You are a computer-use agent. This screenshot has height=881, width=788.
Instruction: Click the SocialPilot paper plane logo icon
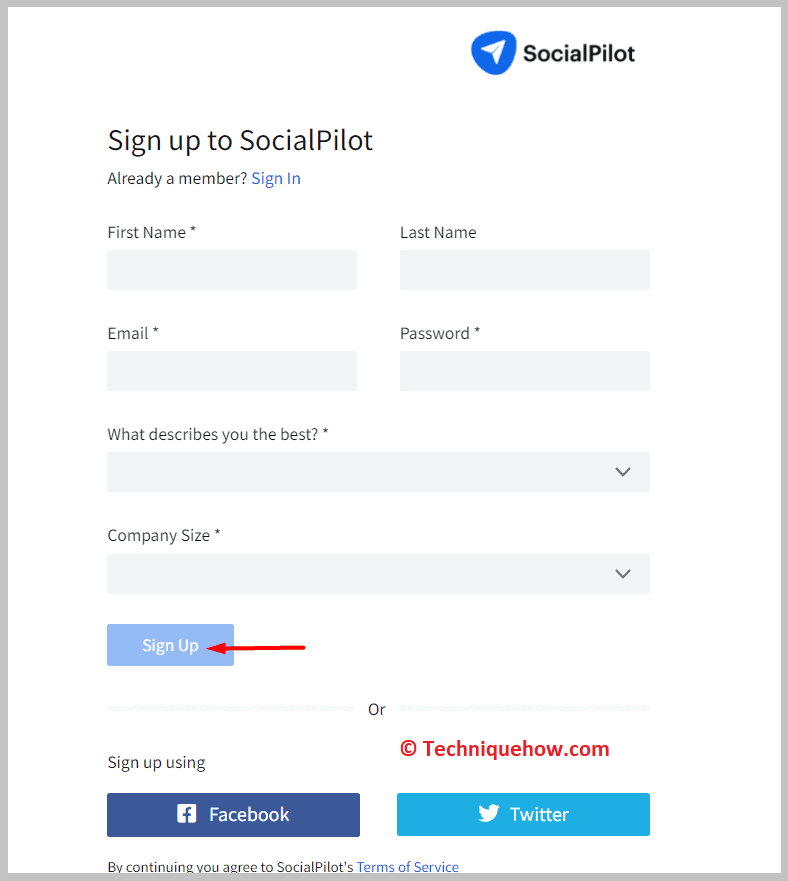(493, 52)
